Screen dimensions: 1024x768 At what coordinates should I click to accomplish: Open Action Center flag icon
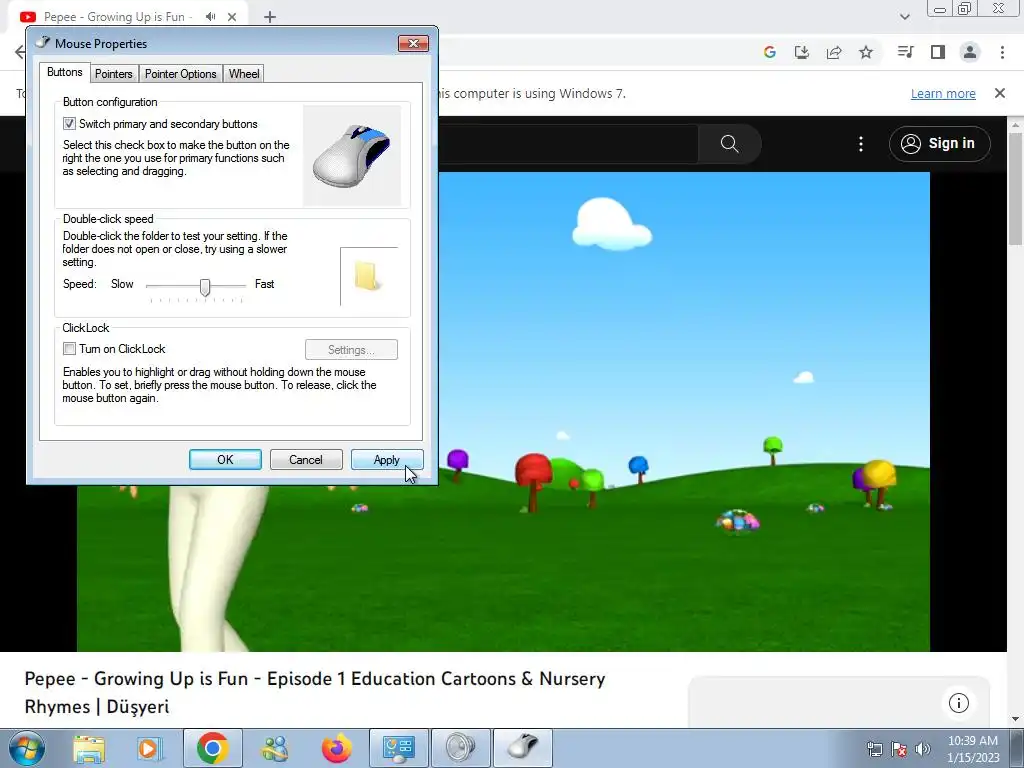(899, 749)
